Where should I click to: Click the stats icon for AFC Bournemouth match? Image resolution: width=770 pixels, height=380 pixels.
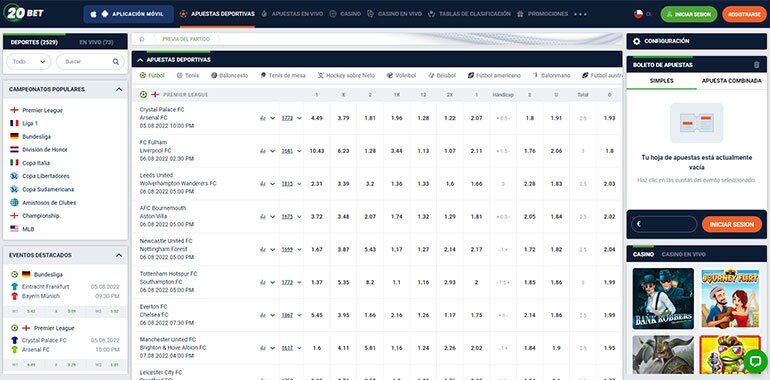tap(263, 217)
